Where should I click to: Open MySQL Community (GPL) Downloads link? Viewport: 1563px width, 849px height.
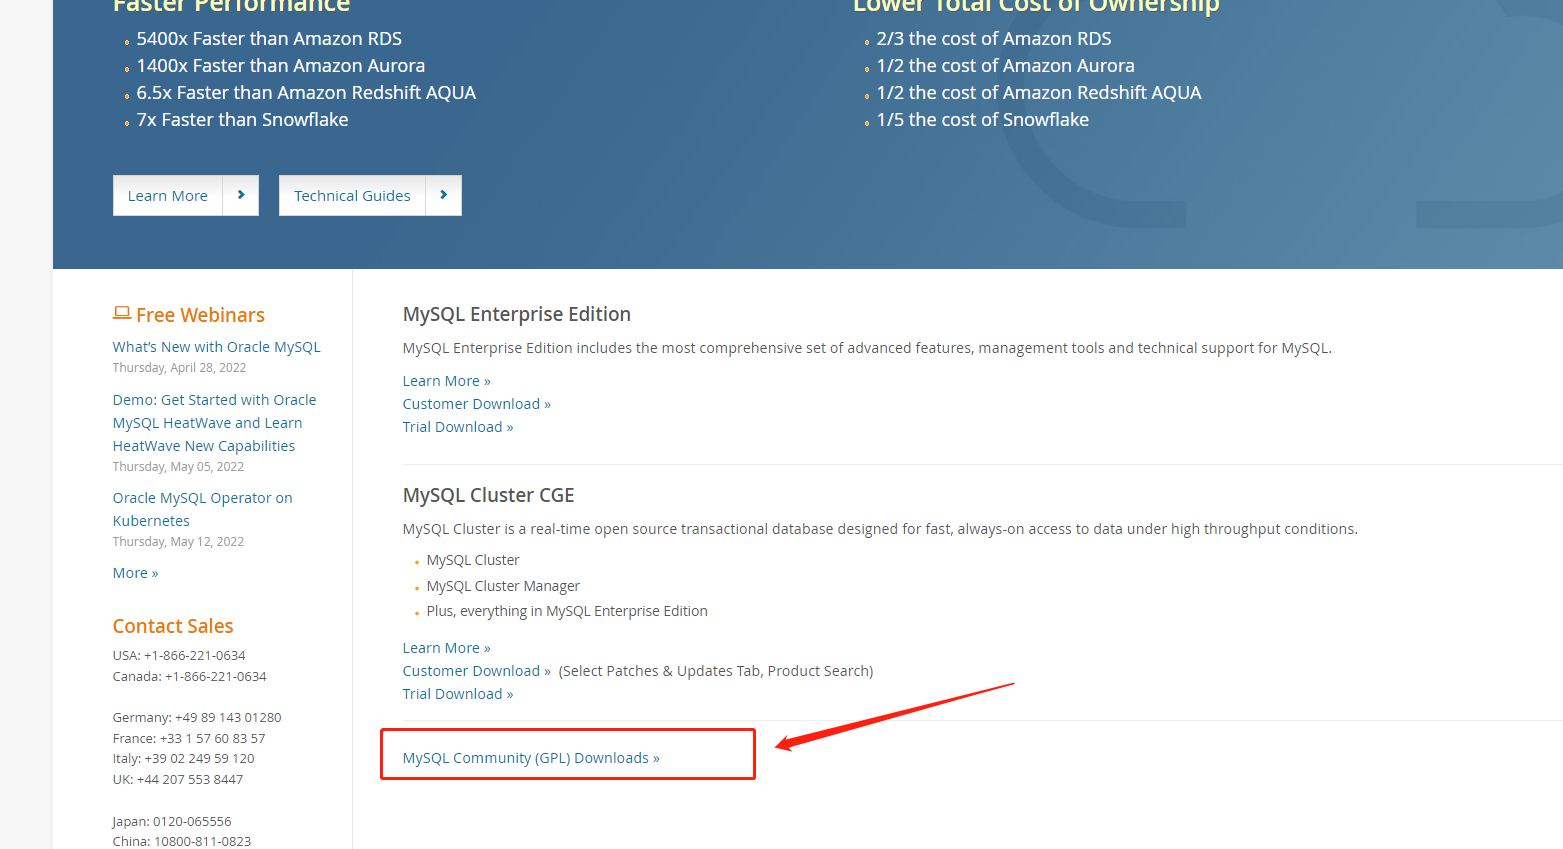[x=531, y=758]
